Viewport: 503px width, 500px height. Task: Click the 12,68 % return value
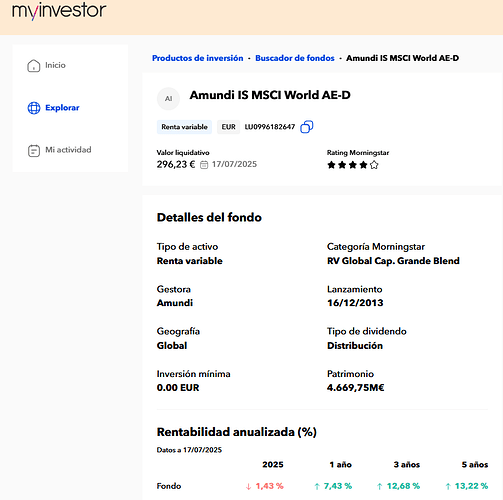coord(403,486)
